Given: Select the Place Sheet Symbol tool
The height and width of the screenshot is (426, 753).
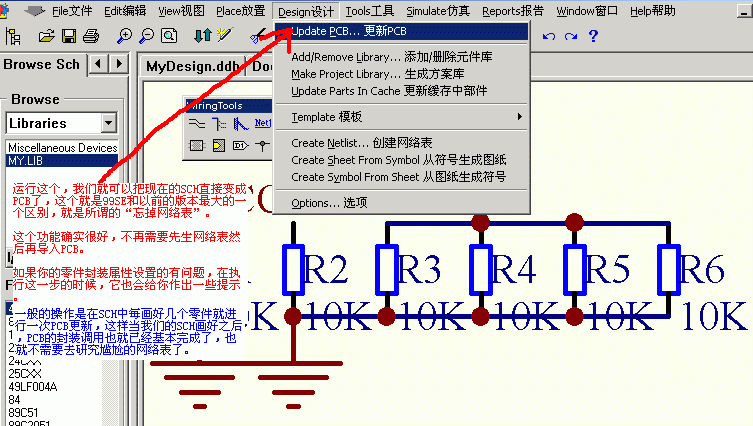Looking at the screenshot, I should point(196,145).
